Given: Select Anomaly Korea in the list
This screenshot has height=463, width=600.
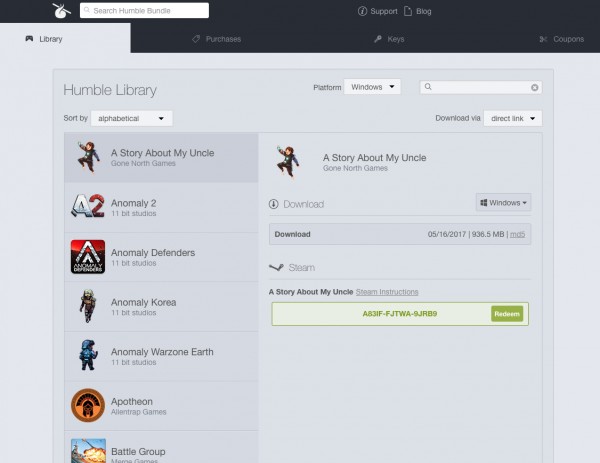Looking at the screenshot, I should click(x=161, y=306).
